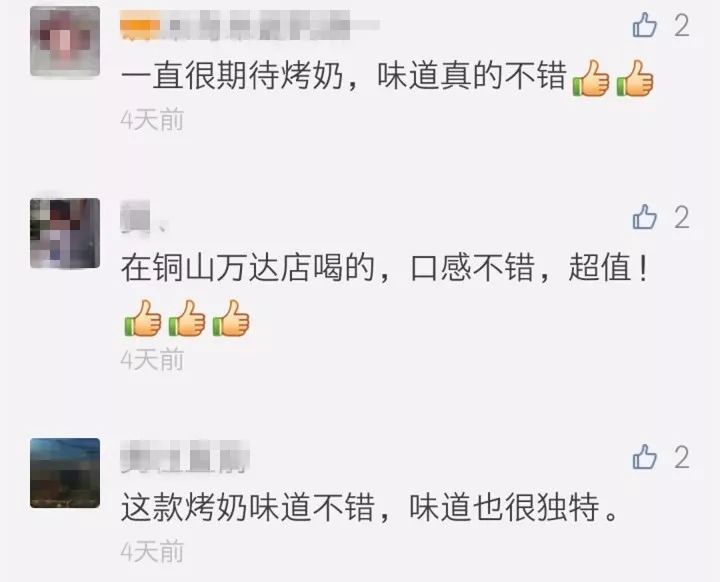Like the comment about 一直很期待烤奶

(x=645, y=25)
